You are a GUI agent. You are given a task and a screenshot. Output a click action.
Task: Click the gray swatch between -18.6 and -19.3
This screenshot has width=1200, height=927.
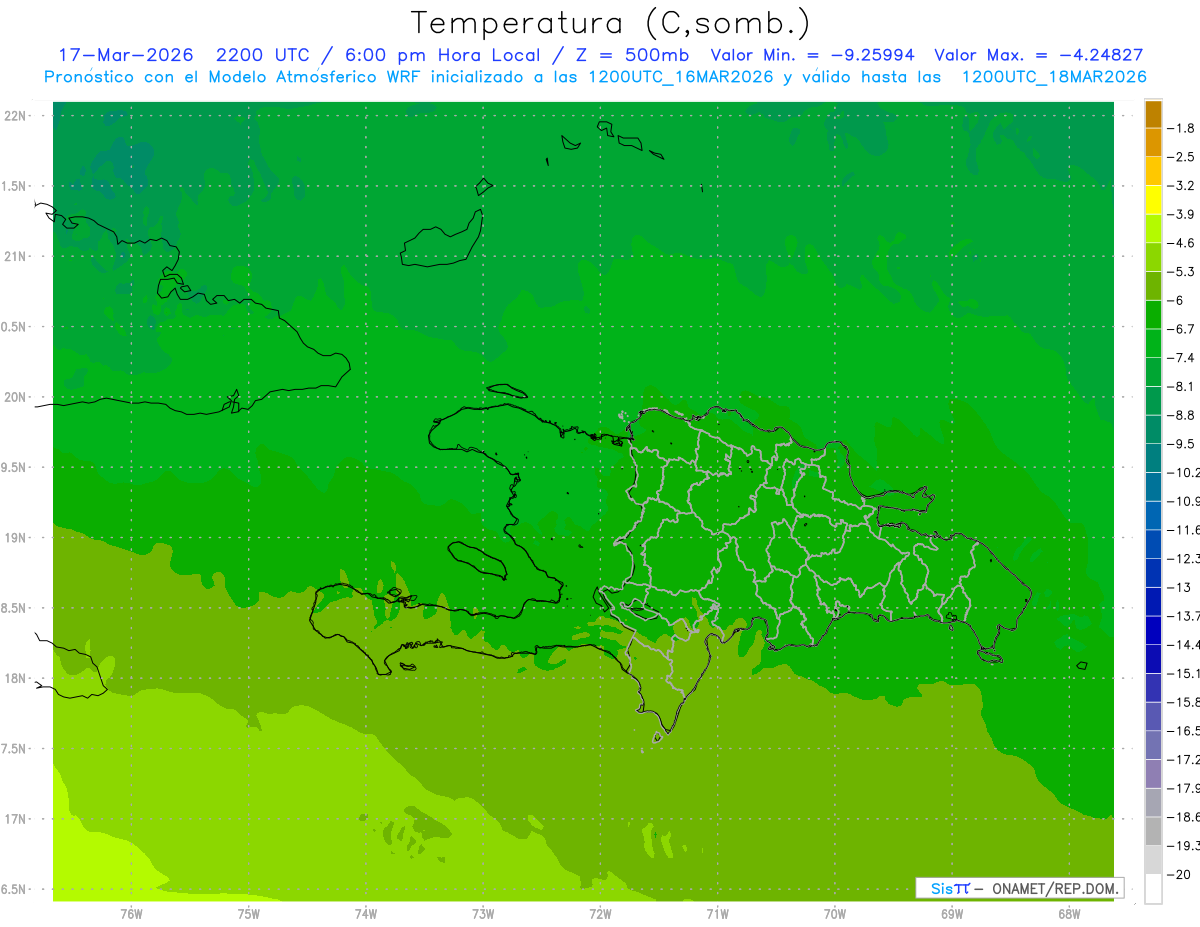coord(1153,831)
